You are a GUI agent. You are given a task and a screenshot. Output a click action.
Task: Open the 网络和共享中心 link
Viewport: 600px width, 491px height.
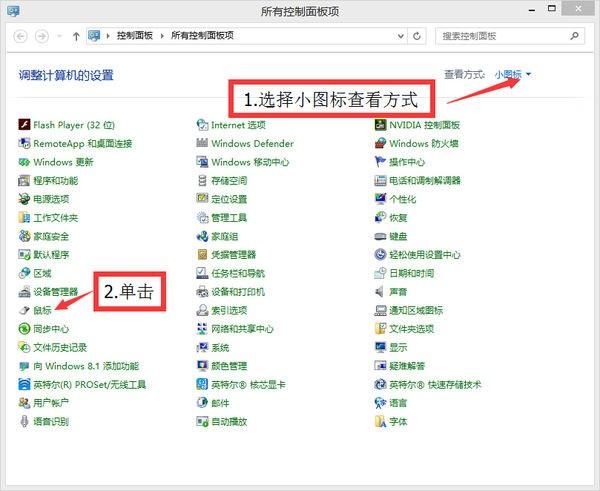pos(242,329)
